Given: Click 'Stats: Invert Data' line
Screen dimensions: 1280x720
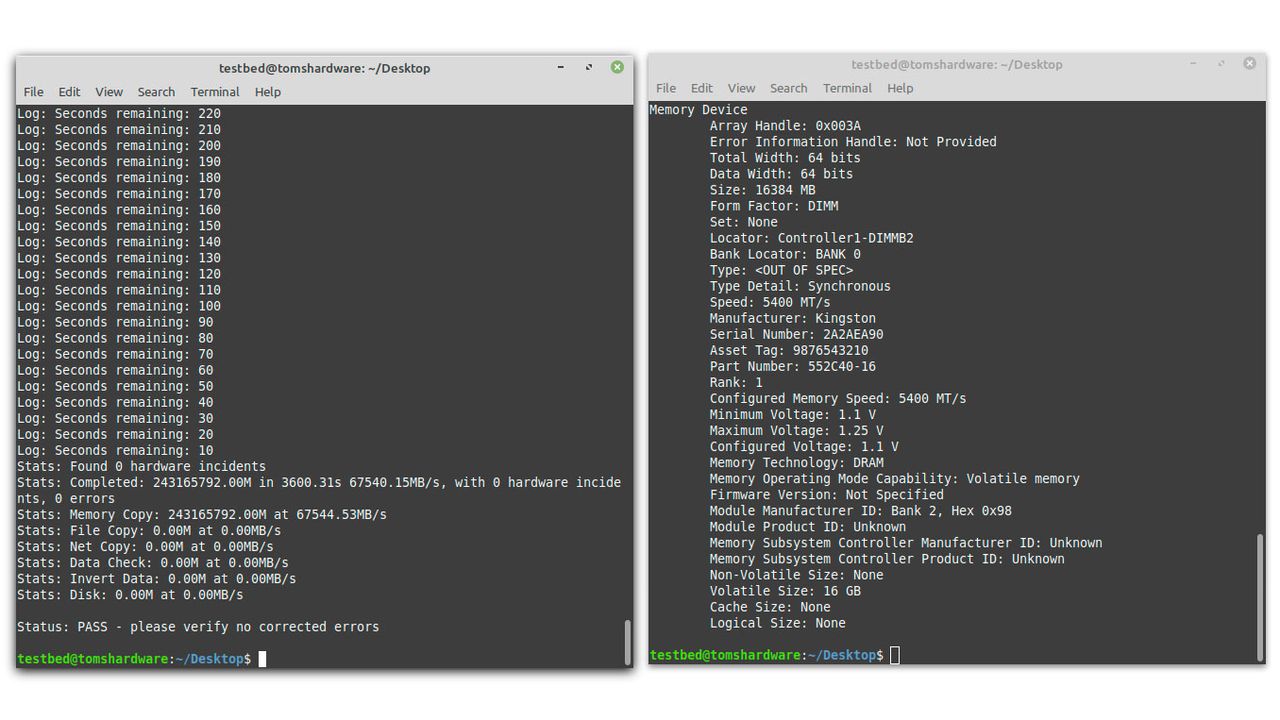Looking at the screenshot, I should coord(156,578).
